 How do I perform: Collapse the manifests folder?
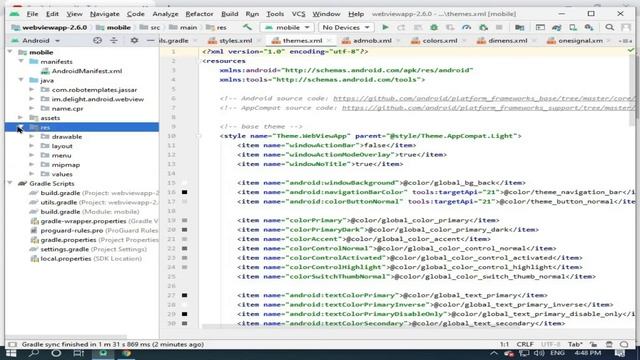[21, 62]
